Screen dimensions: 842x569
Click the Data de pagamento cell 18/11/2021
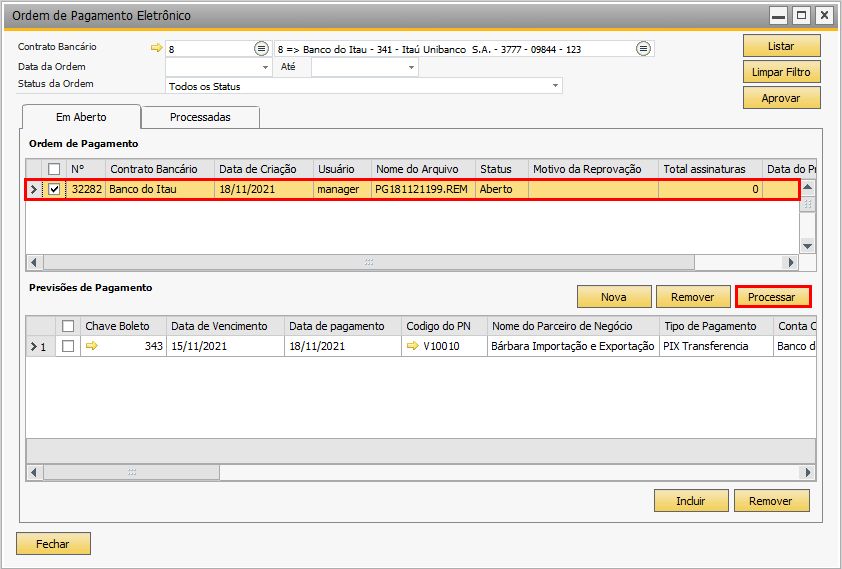pos(343,346)
